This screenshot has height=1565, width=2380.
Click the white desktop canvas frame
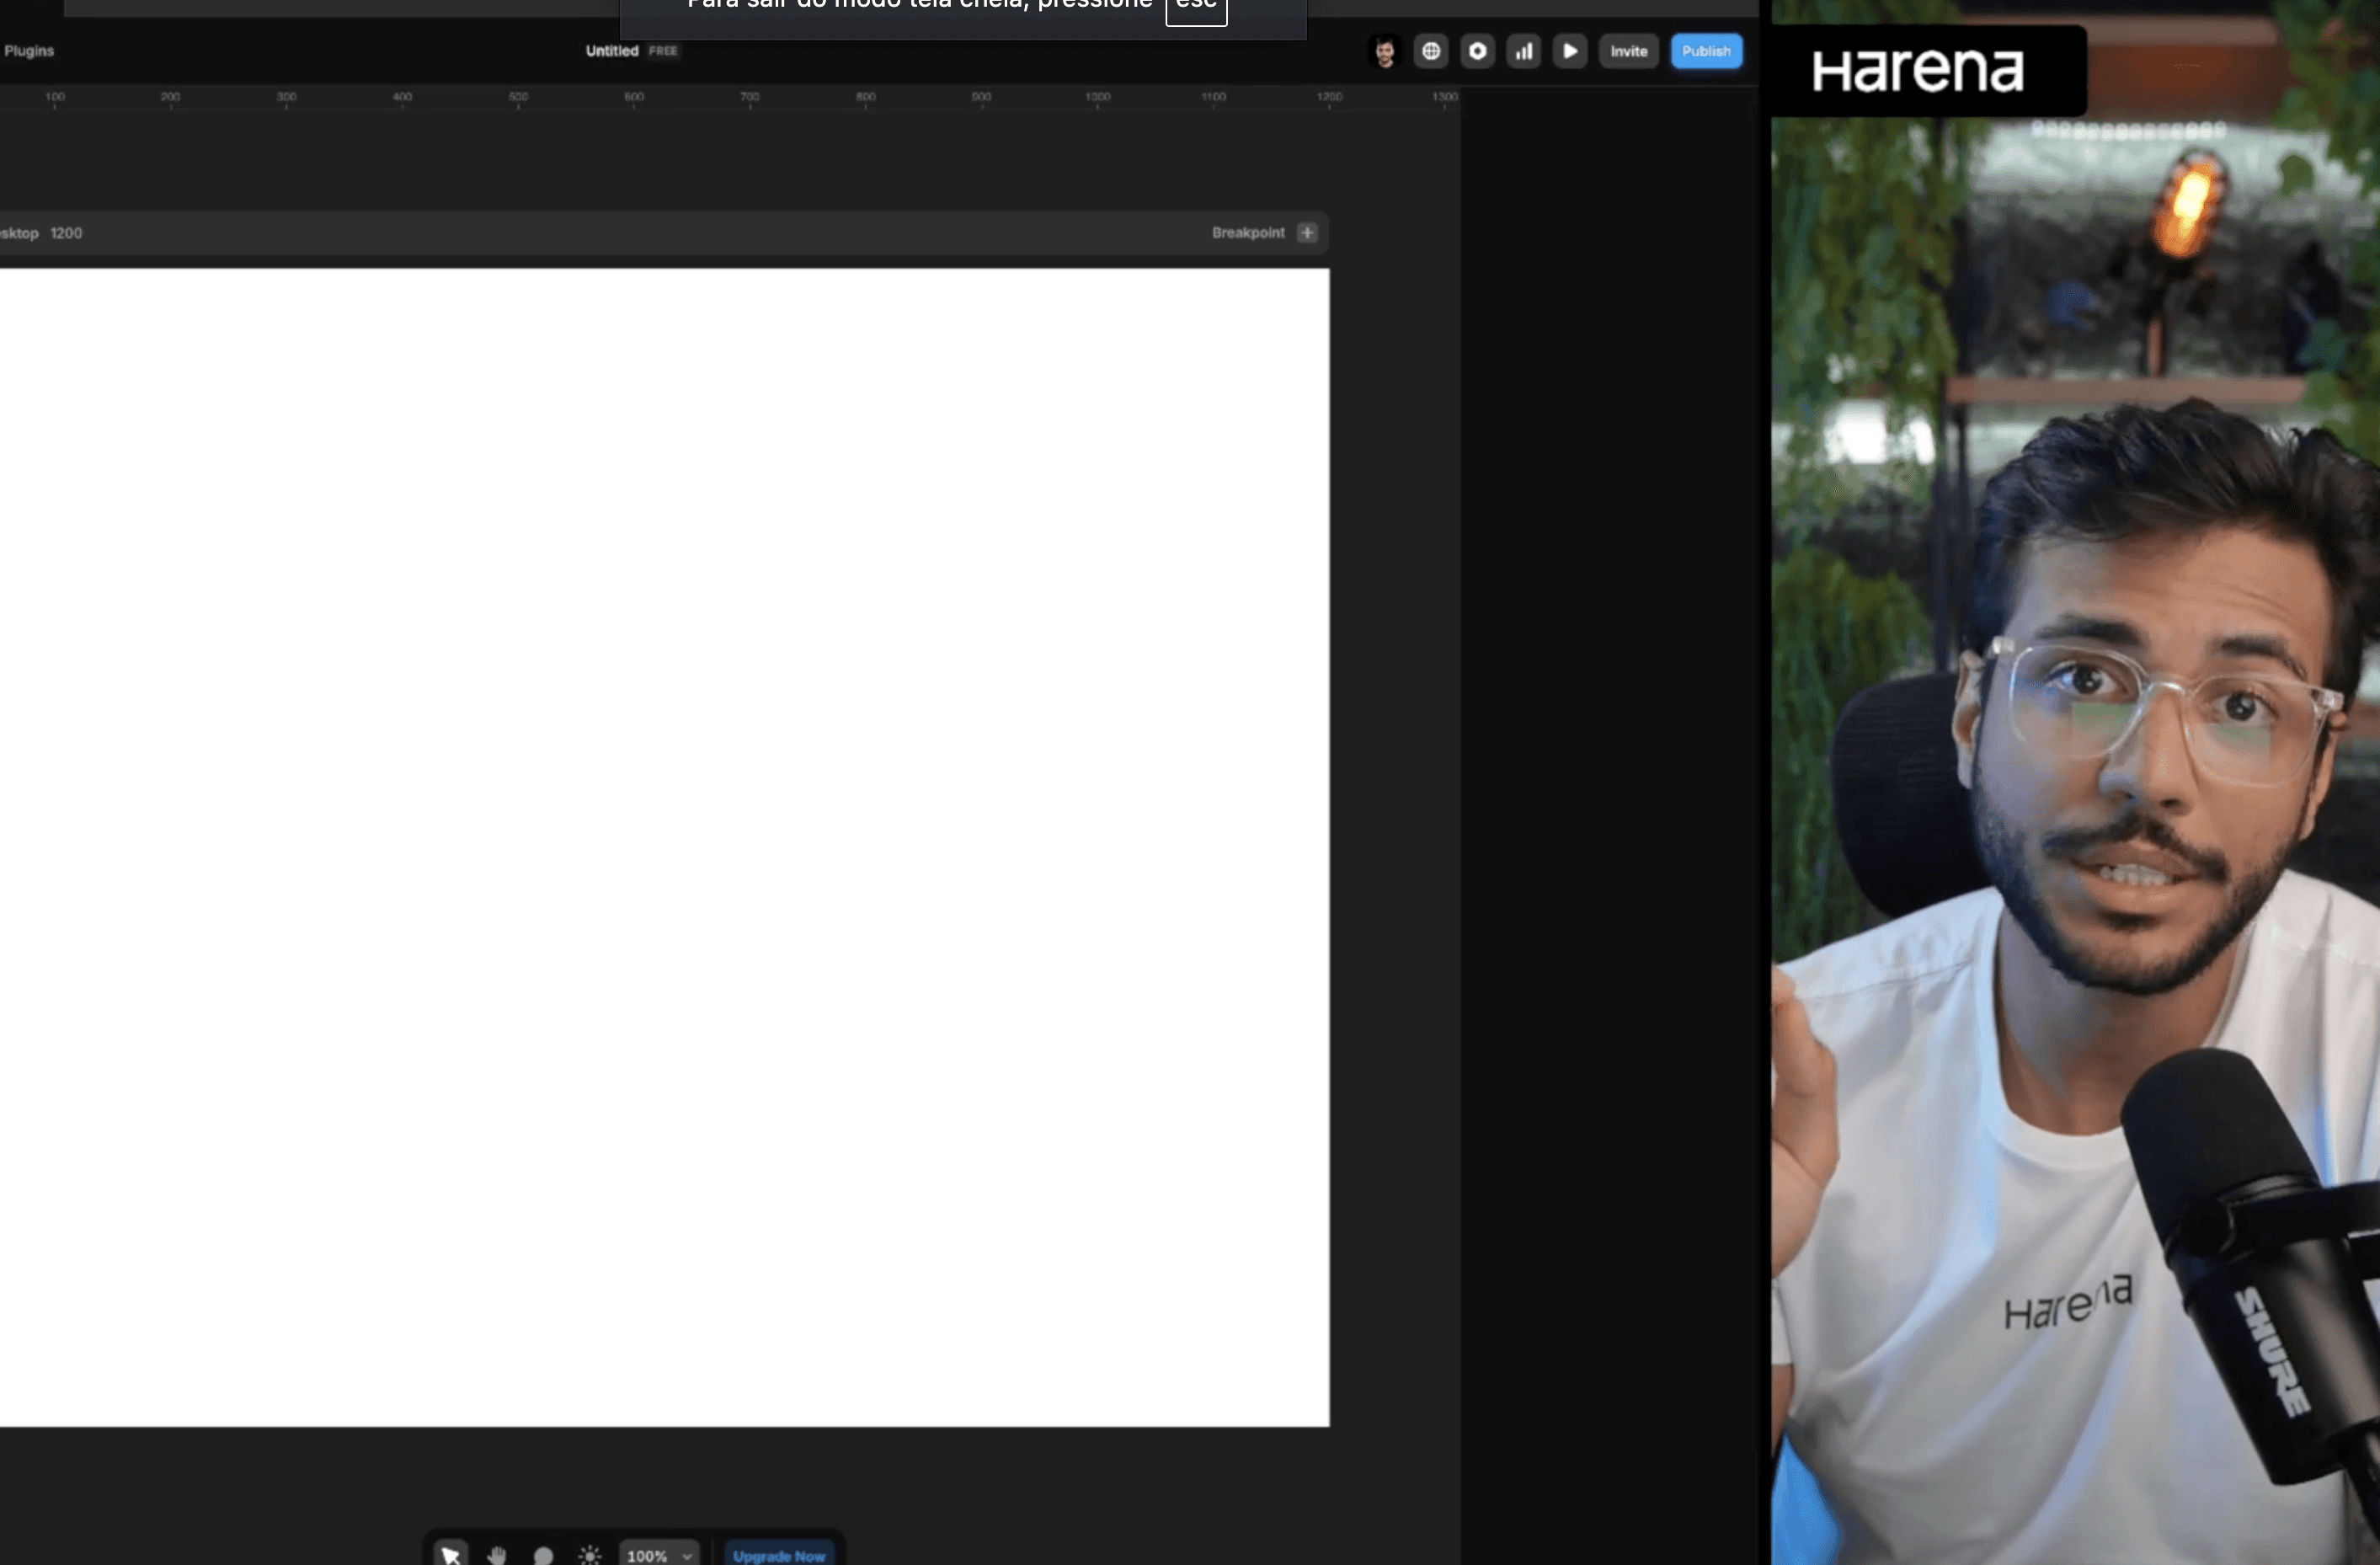click(664, 847)
